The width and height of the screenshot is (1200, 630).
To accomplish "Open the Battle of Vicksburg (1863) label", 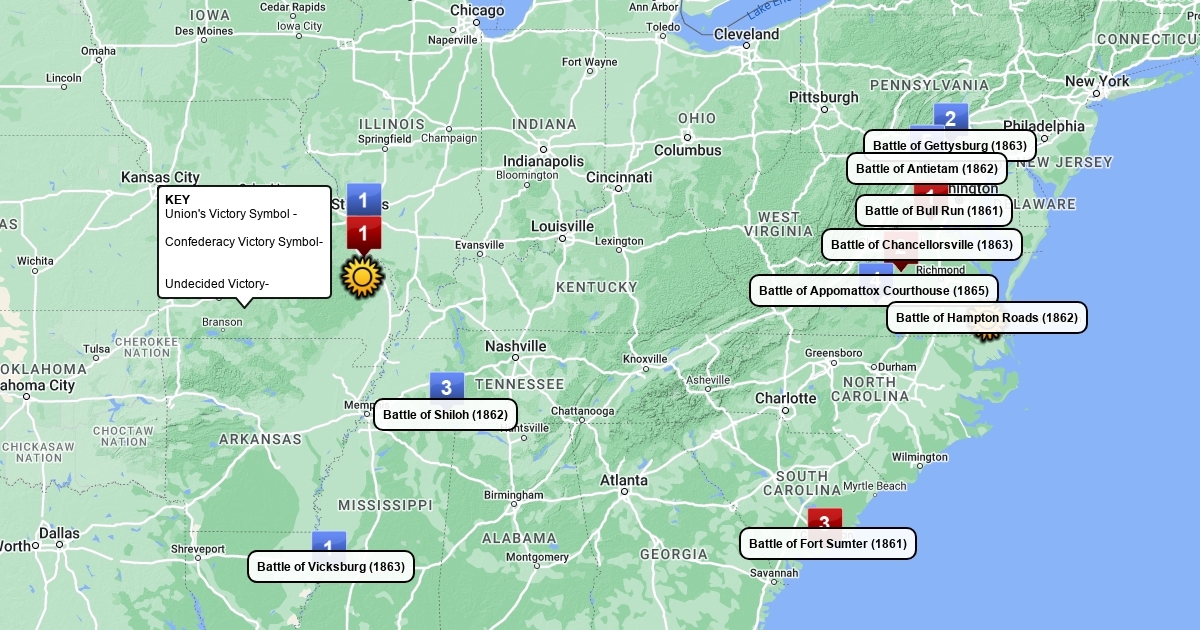I will [331, 567].
